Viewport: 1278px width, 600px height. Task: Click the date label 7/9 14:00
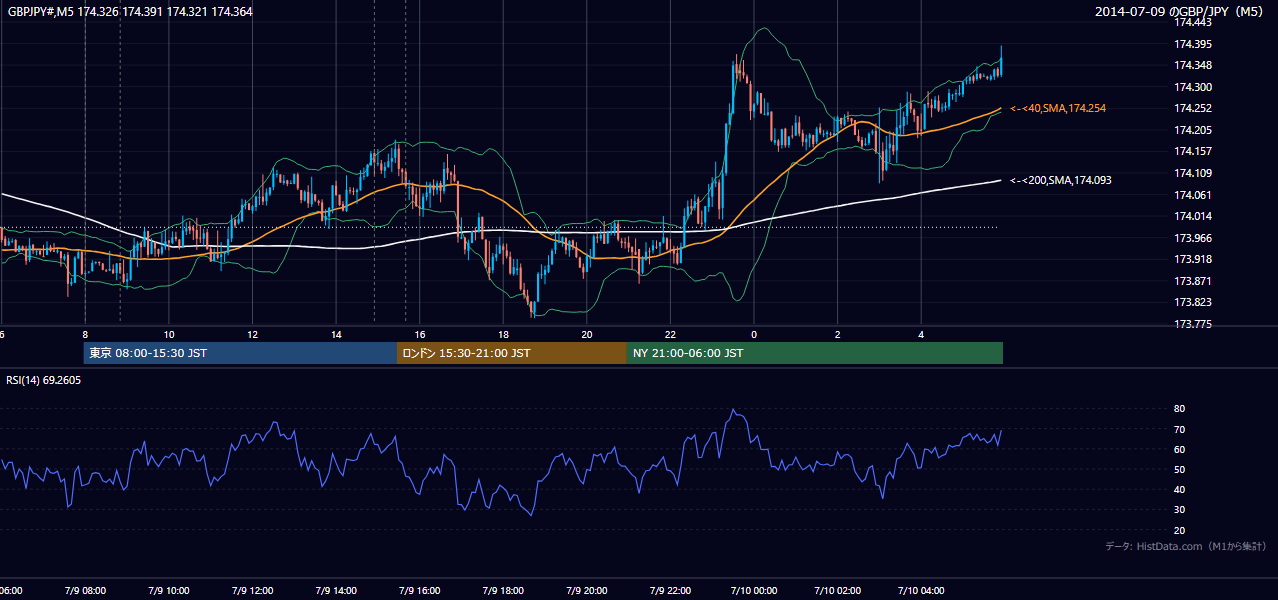tap(336, 591)
